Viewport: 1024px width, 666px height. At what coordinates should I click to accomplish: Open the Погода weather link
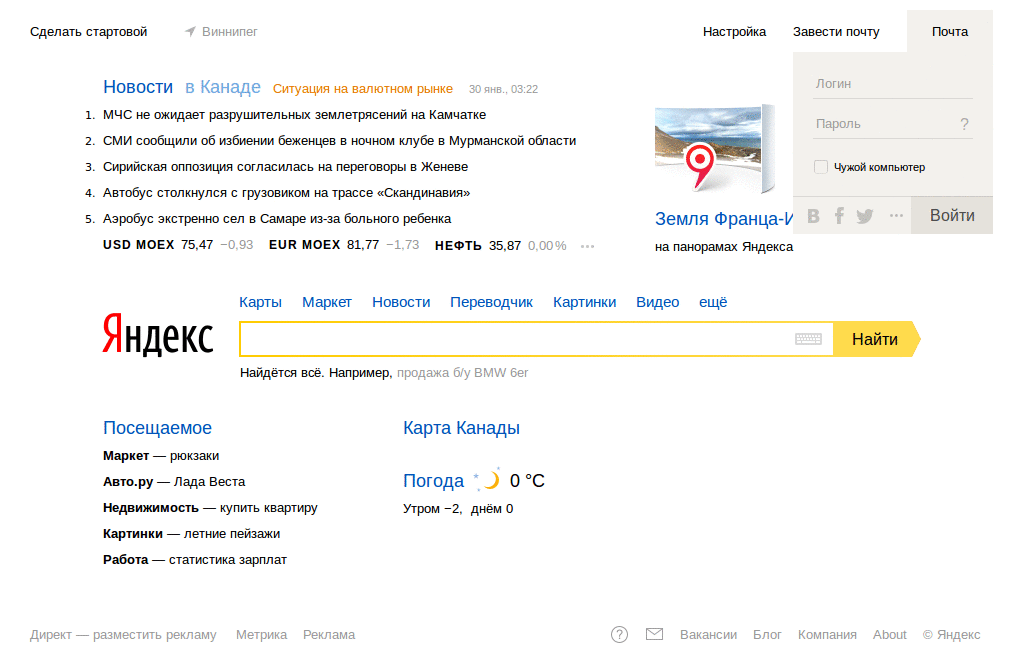(x=433, y=481)
